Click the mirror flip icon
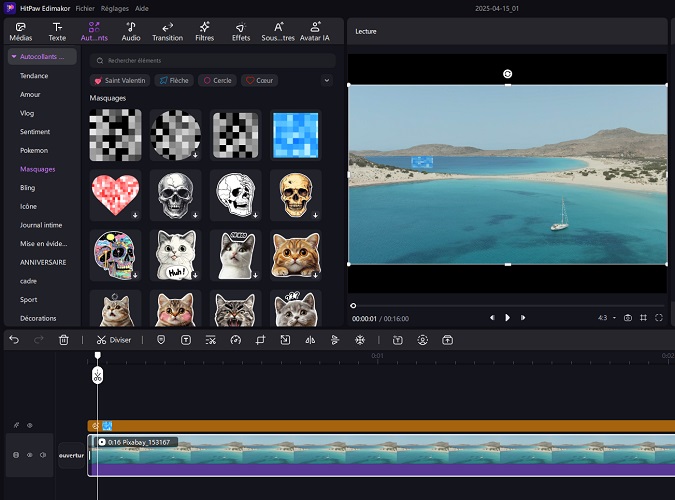The image size is (675, 500). pos(310,340)
